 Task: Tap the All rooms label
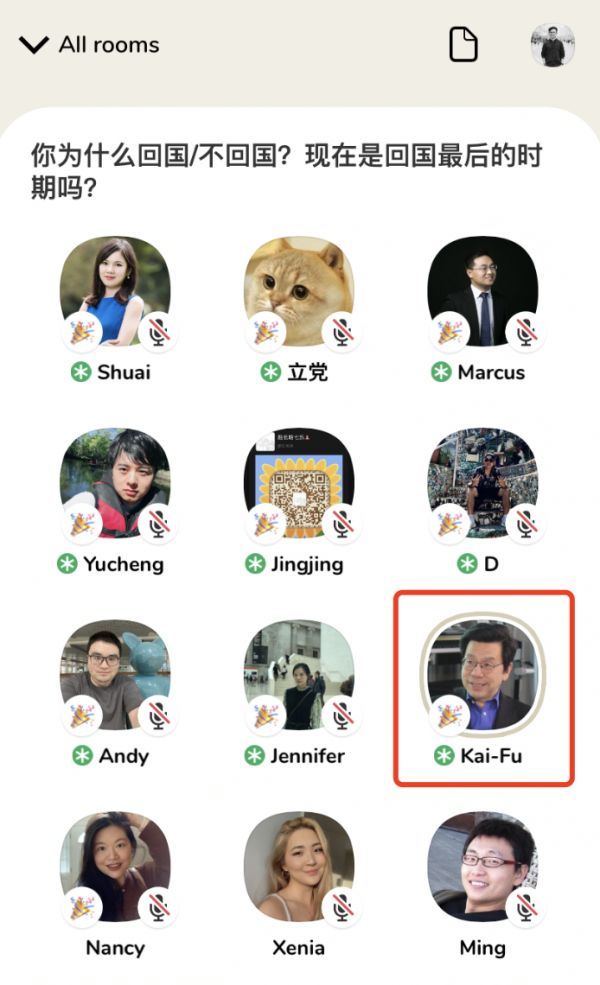pos(109,45)
